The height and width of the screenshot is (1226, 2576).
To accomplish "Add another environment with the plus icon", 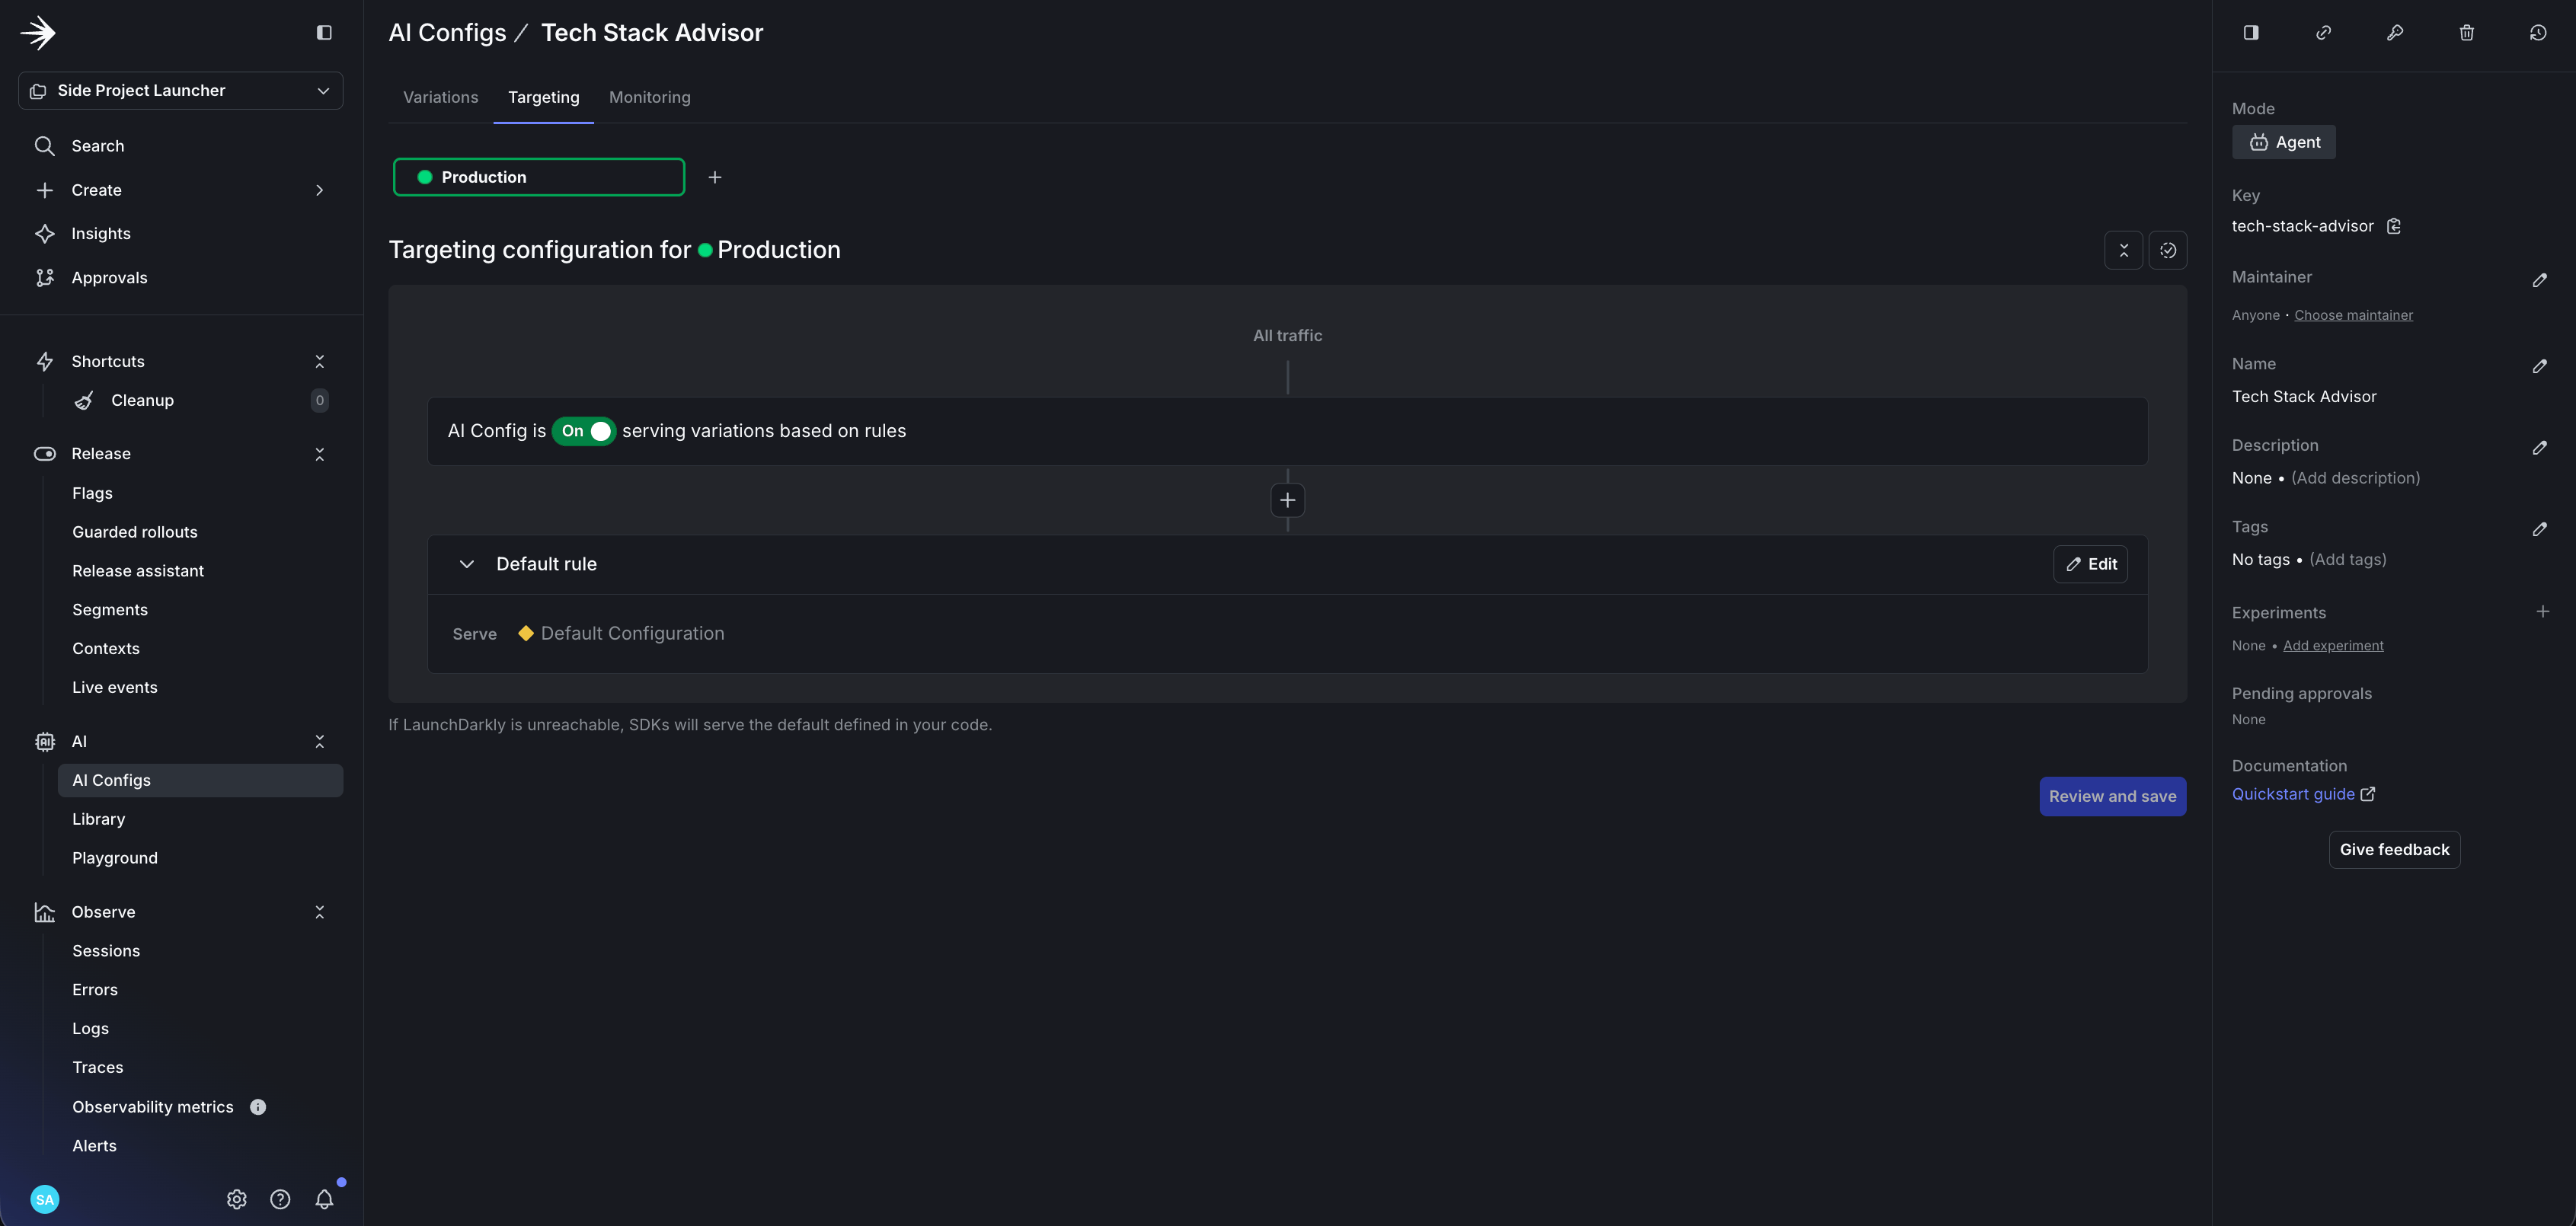I will [x=715, y=177].
